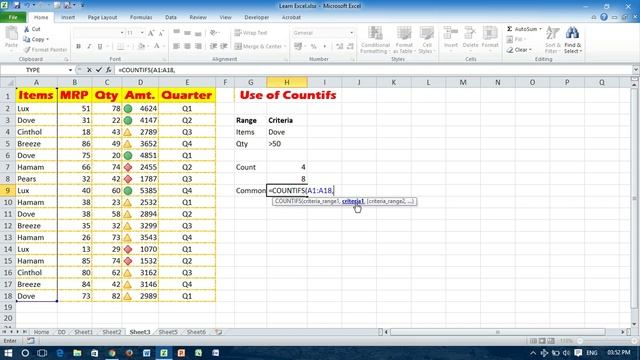This screenshot has width=640, height=360.
Task: Toggle Italic formatting
Action: pos(89,47)
